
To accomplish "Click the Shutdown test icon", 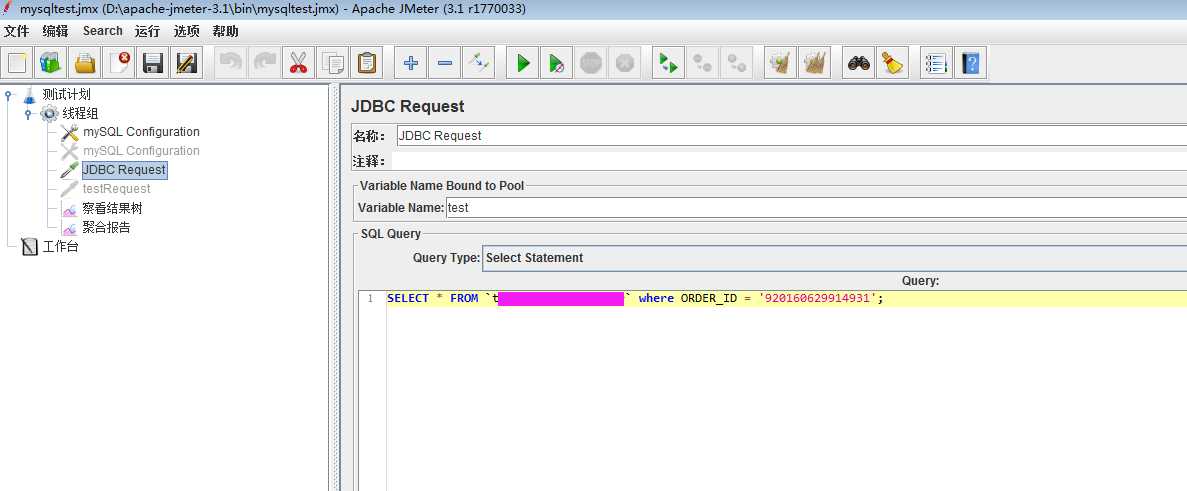I will [x=625, y=63].
